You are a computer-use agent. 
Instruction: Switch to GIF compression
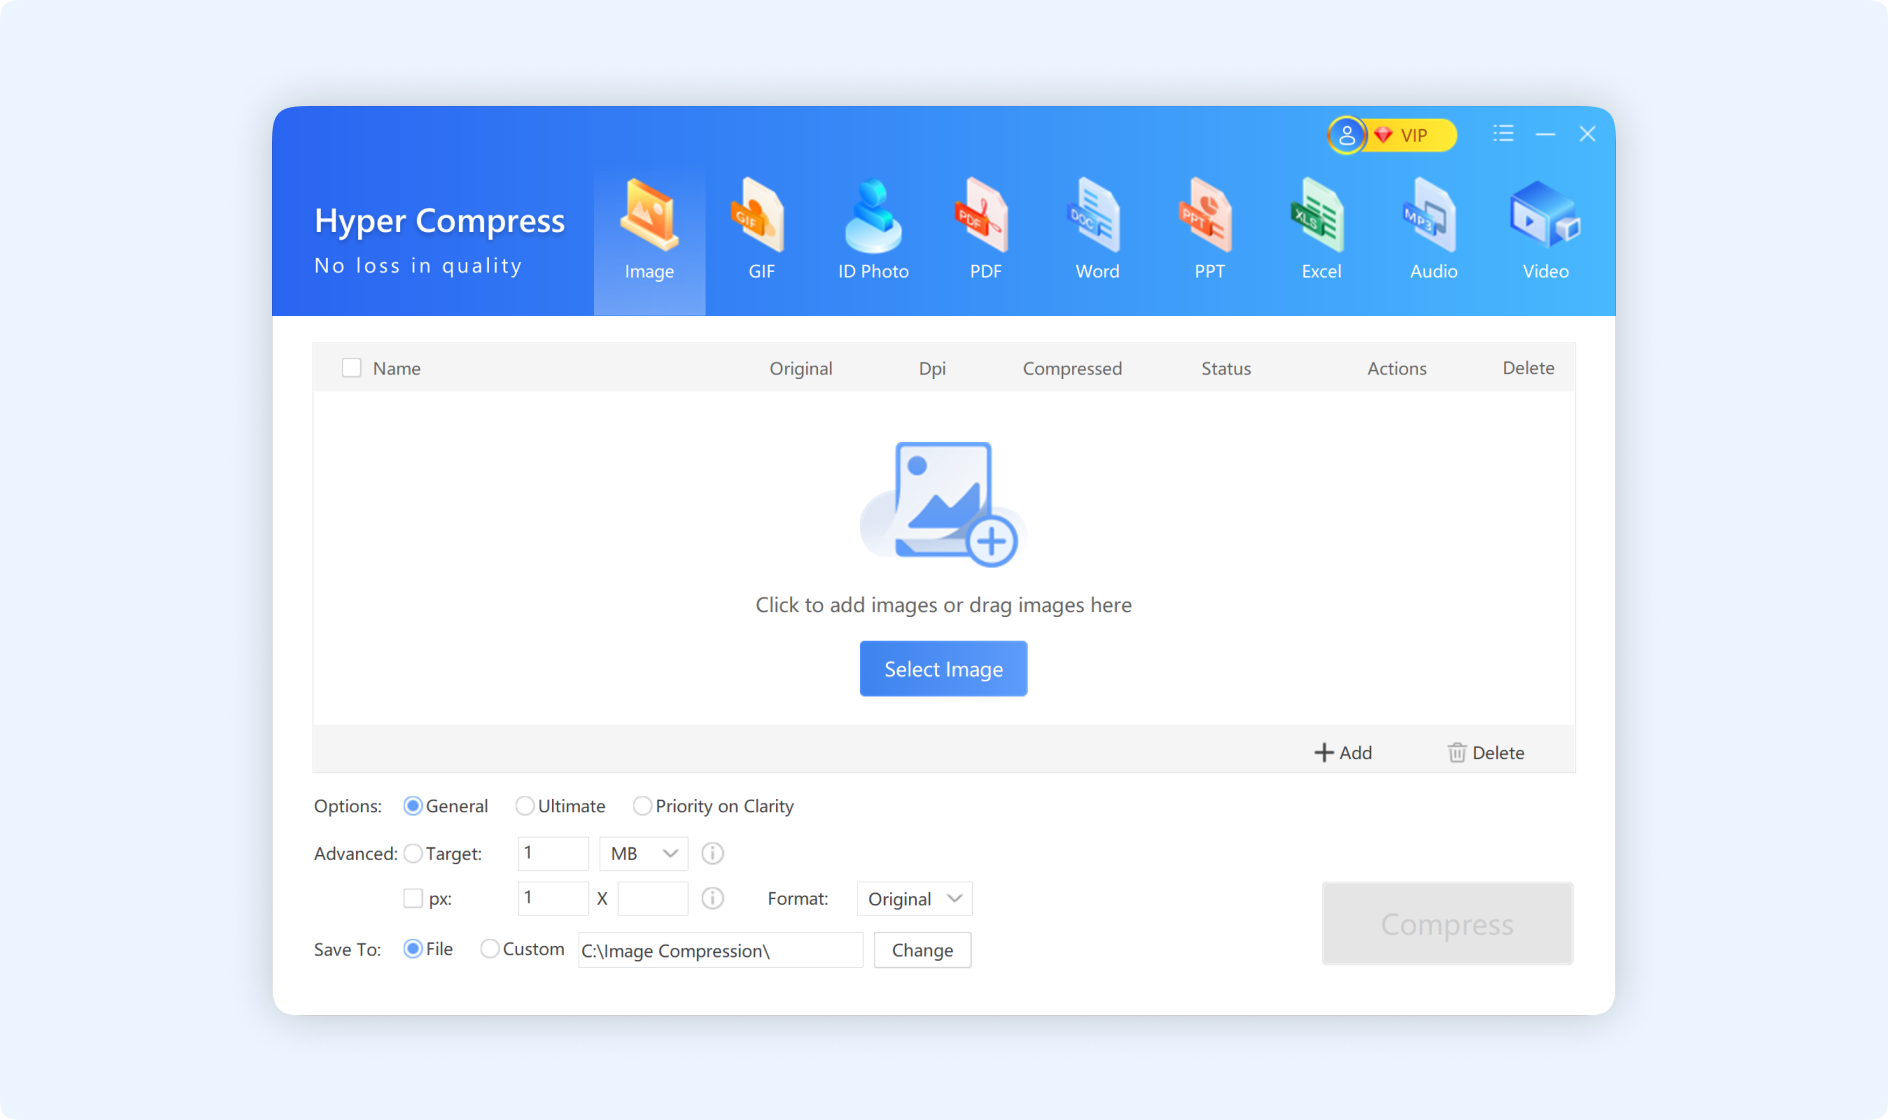(x=761, y=232)
